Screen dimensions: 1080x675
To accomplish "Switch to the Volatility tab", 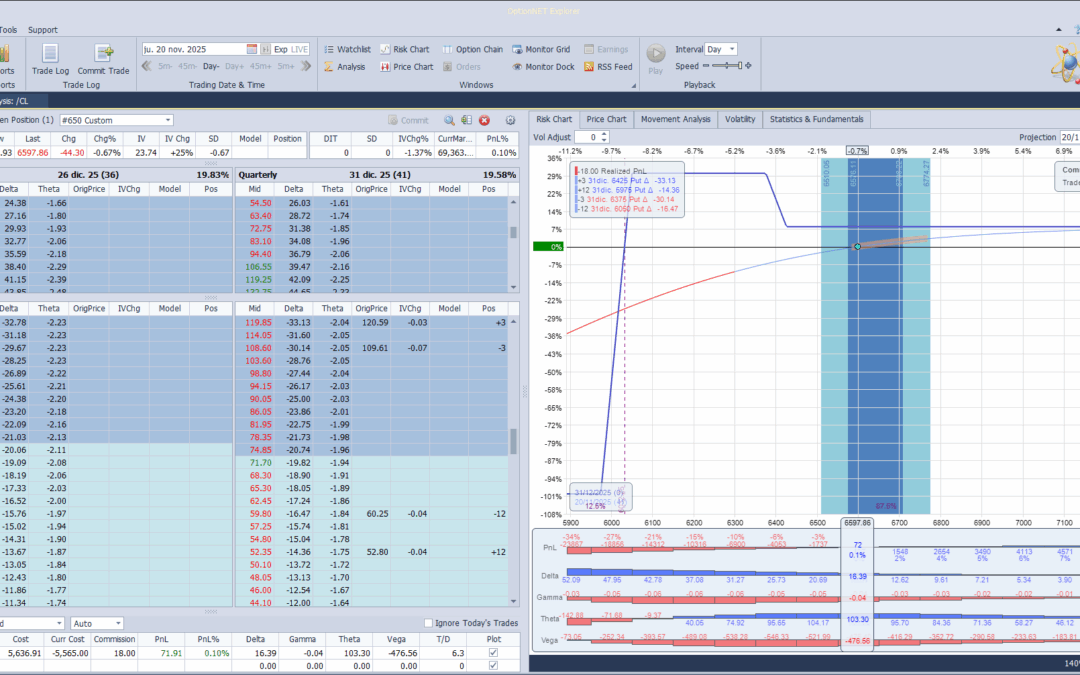I will pos(740,119).
